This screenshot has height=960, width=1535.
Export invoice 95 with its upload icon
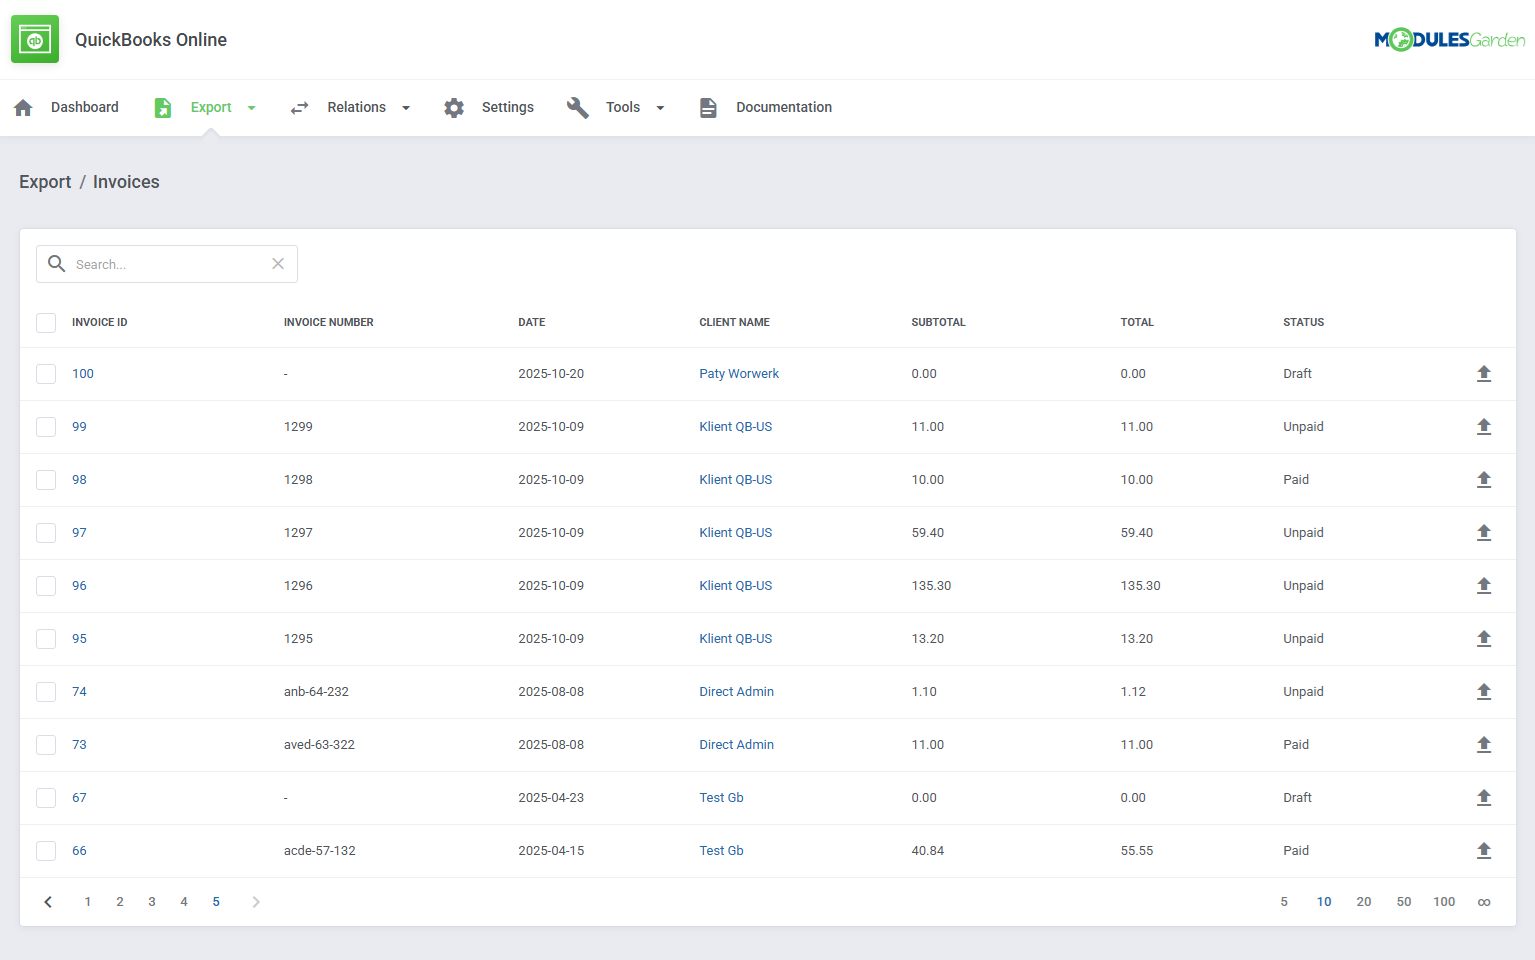coord(1484,639)
